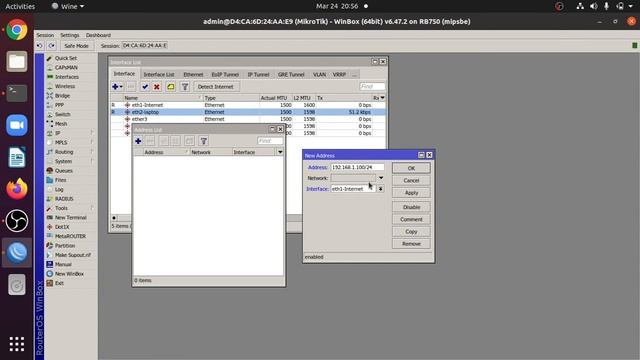
Task: Open Switch menu item
Action: 62,115
